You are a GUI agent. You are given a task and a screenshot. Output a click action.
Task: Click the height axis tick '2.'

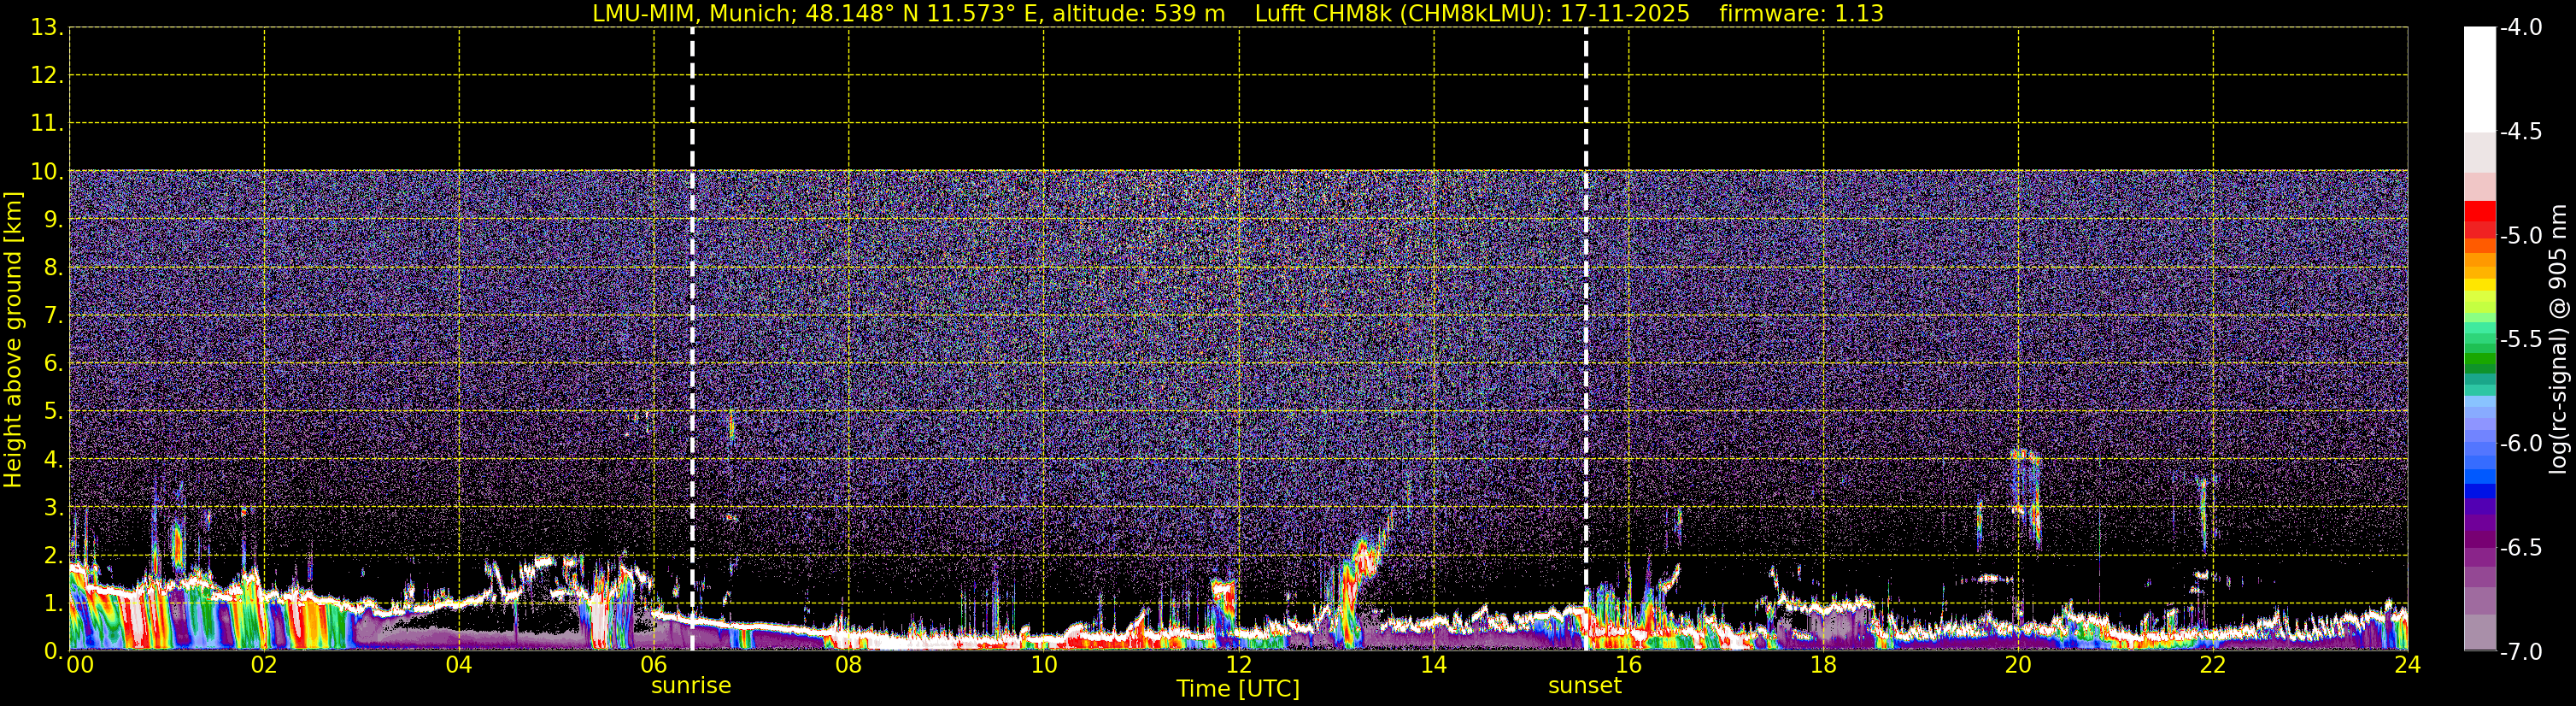click(53, 555)
